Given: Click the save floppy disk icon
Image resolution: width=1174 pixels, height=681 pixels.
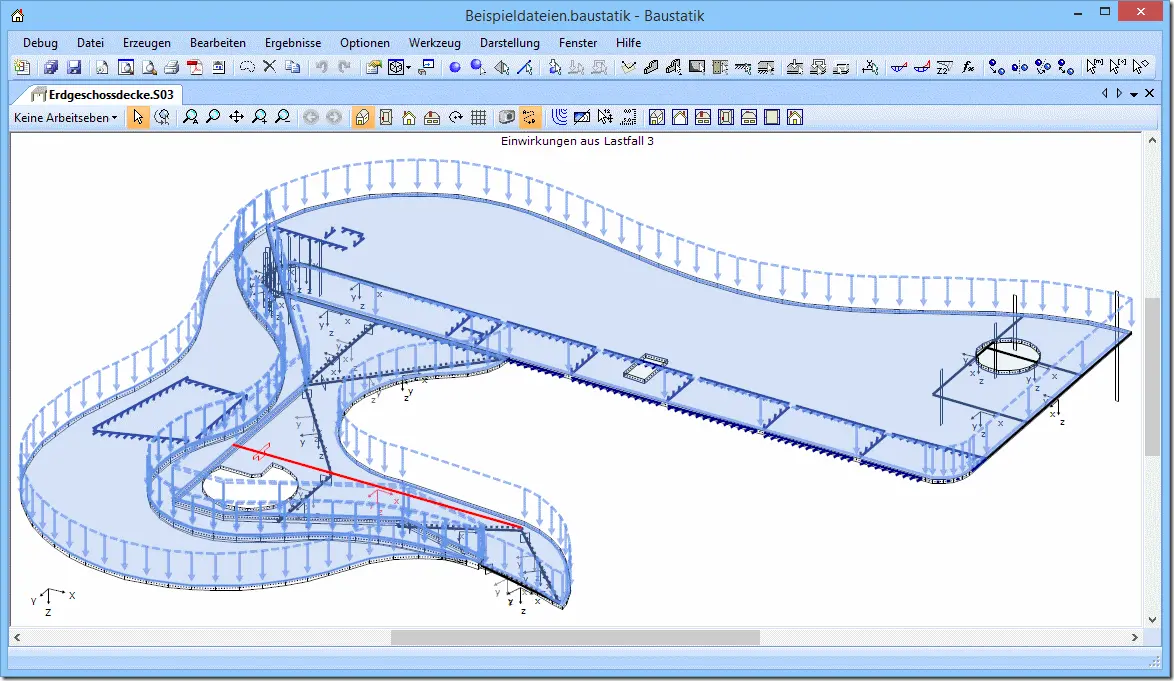Looking at the screenshot, I should 74,67.
